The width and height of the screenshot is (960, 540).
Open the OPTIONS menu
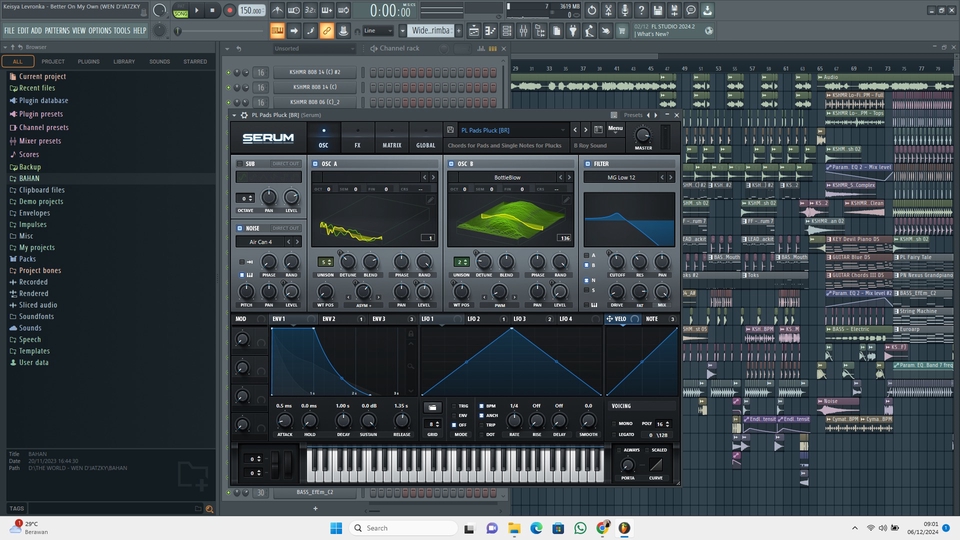tap(100, 31)
